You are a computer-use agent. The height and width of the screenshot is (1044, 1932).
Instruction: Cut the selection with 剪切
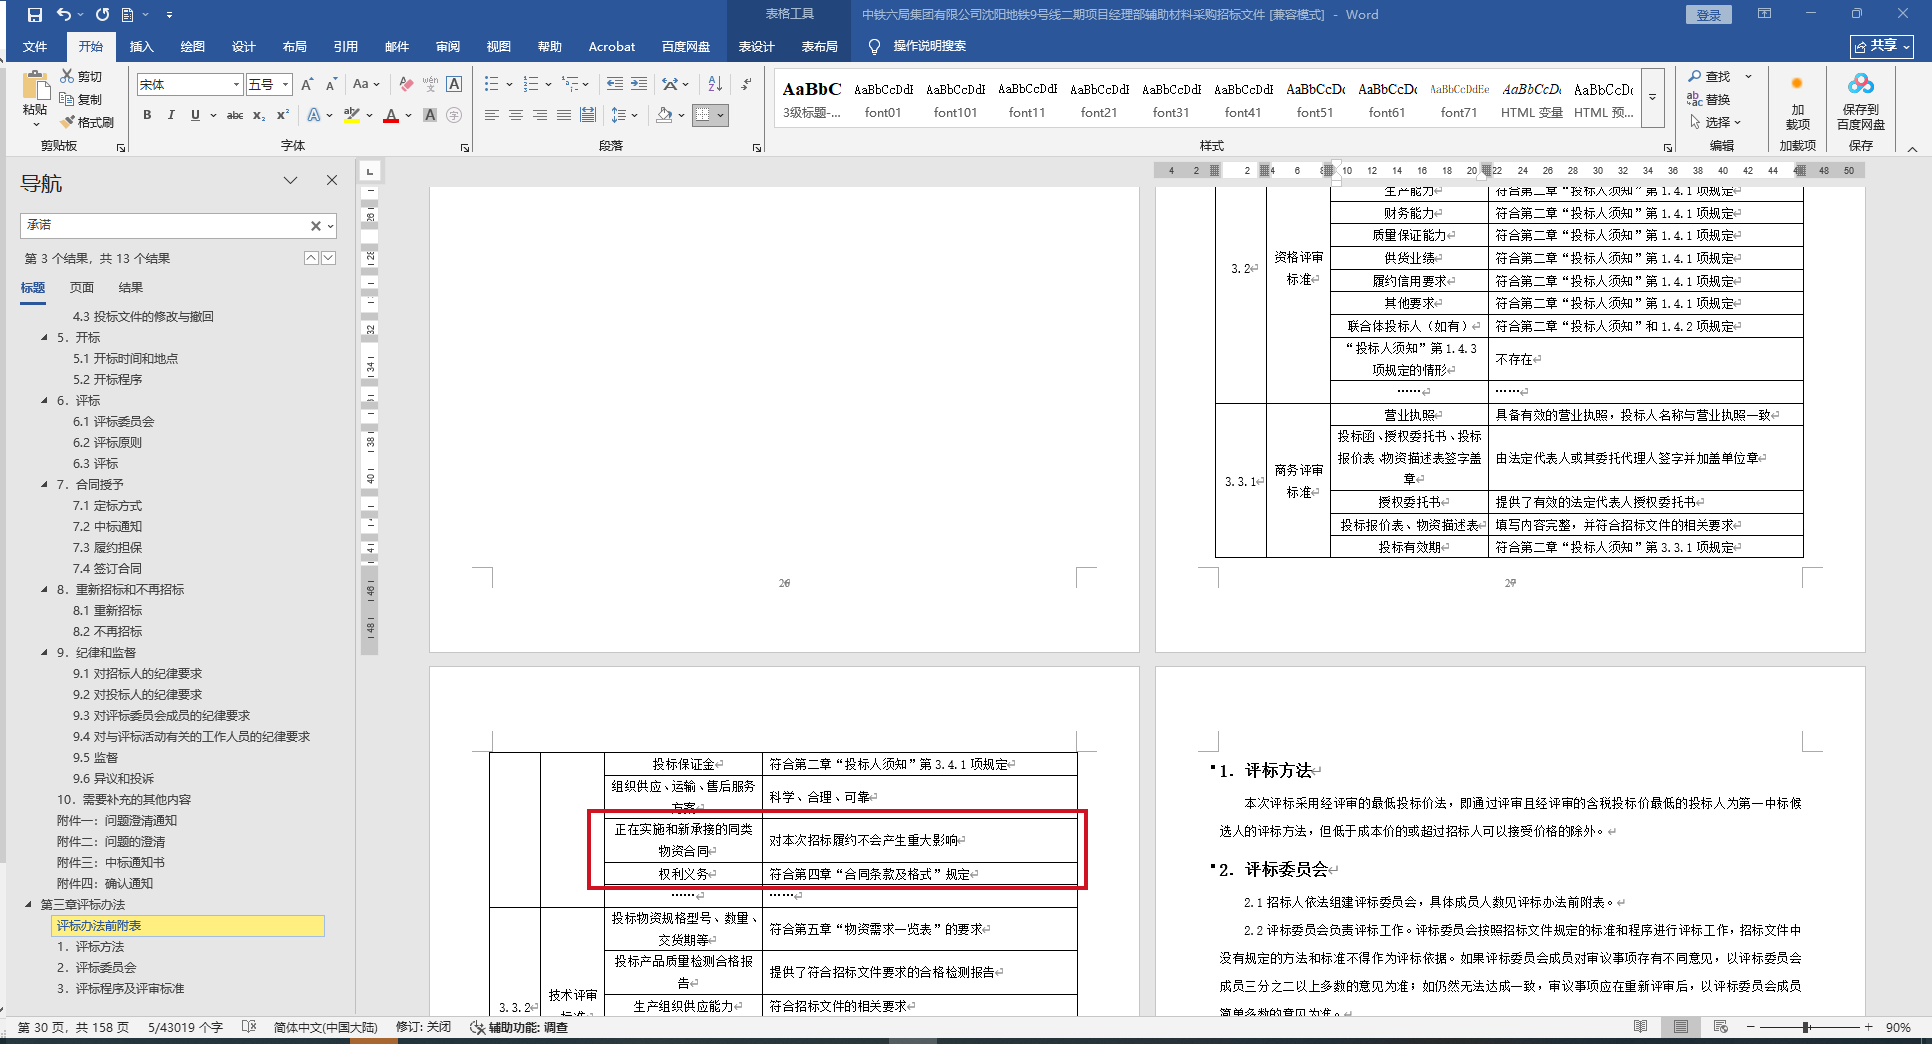pos(81,76)
